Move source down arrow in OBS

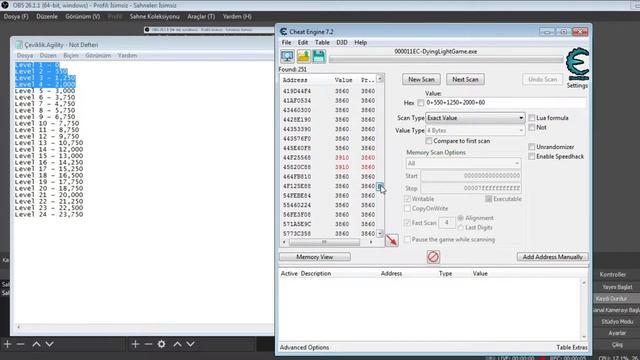190,344
